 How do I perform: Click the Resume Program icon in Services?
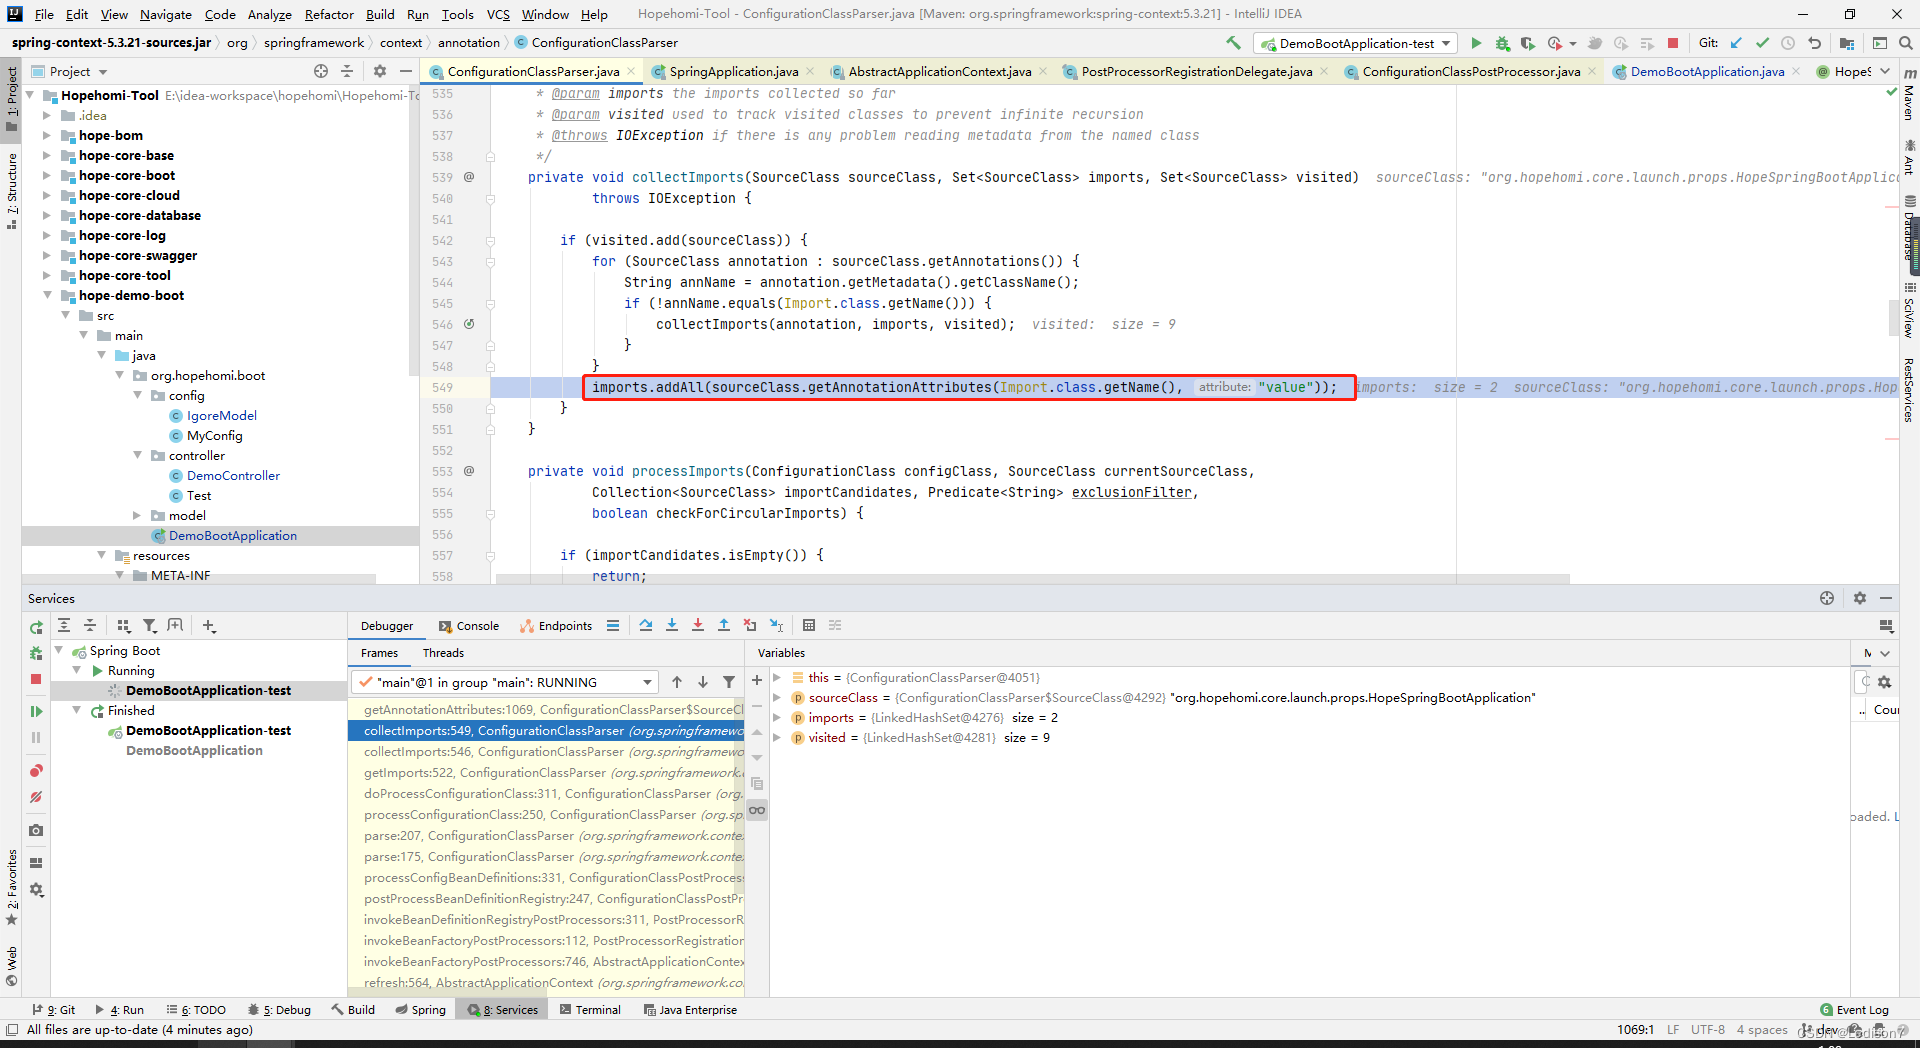pyautogui.click(x=36, y=711)
